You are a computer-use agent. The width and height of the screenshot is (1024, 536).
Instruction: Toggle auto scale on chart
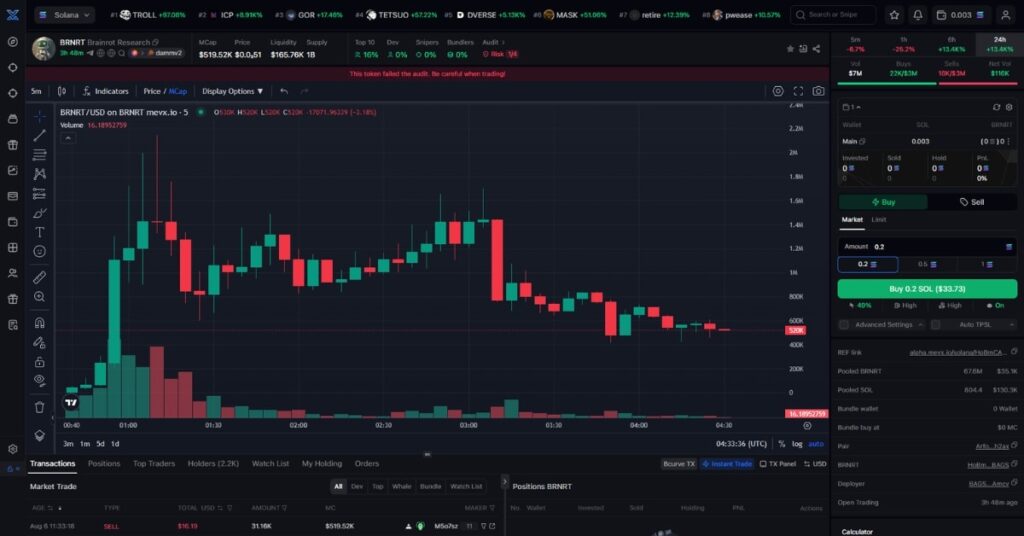(816, 444)
